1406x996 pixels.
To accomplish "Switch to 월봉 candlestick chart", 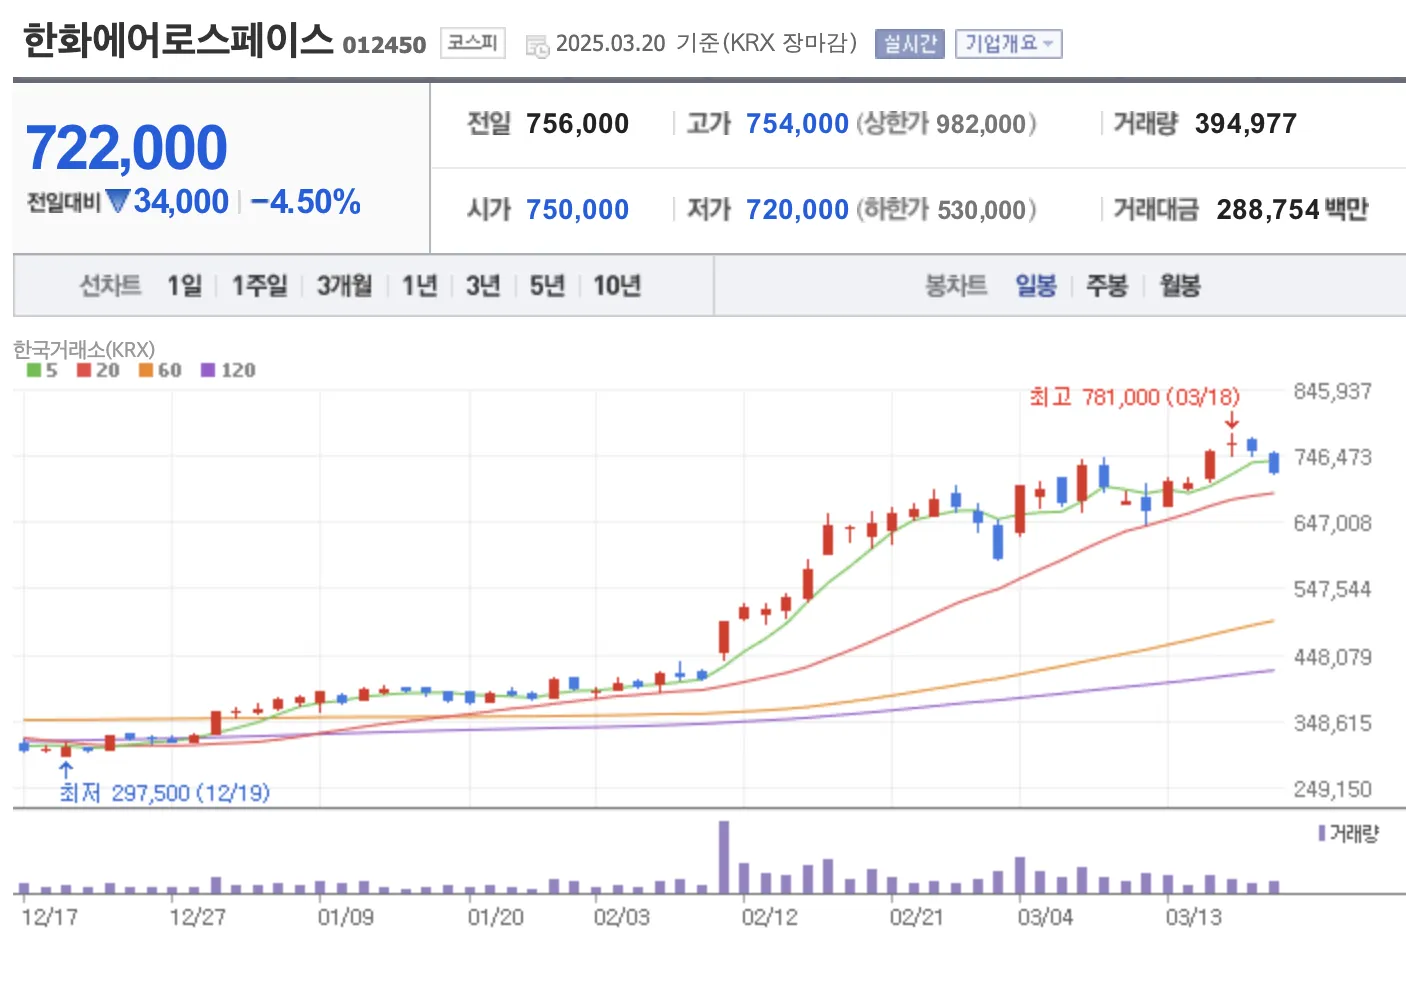I will (x=1180, y=286).
